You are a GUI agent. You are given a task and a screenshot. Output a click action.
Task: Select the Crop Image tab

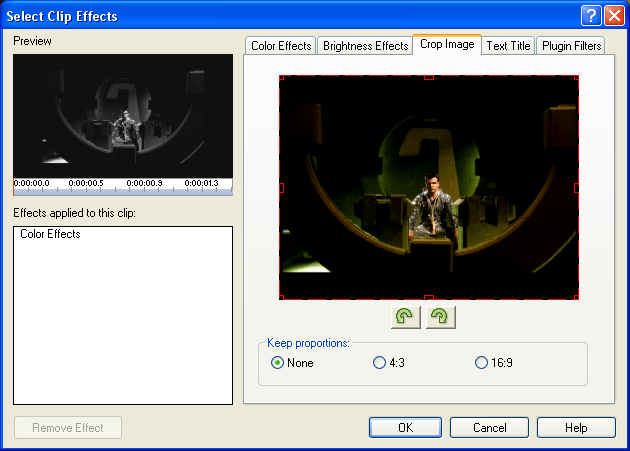pos(447,44)
